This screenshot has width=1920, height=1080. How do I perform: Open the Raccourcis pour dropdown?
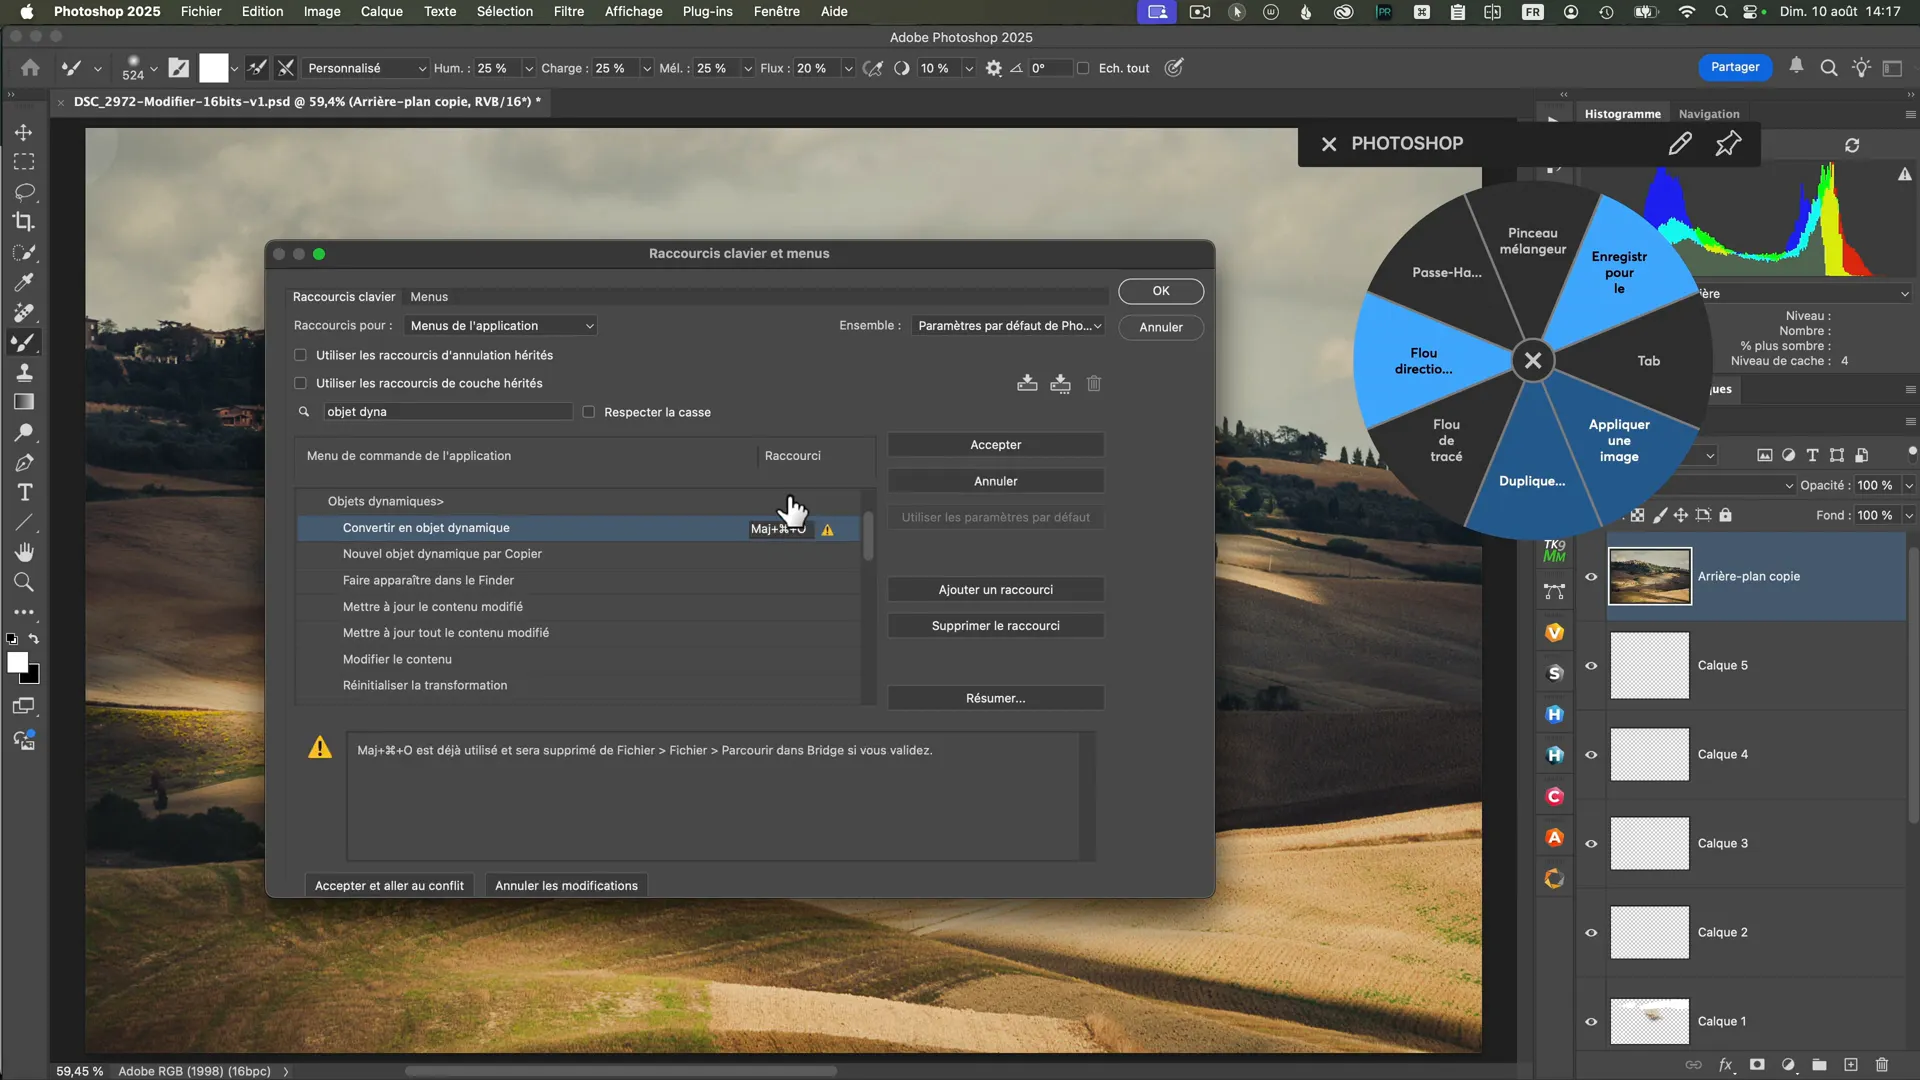pyautogui.click(x=502, y=326)
